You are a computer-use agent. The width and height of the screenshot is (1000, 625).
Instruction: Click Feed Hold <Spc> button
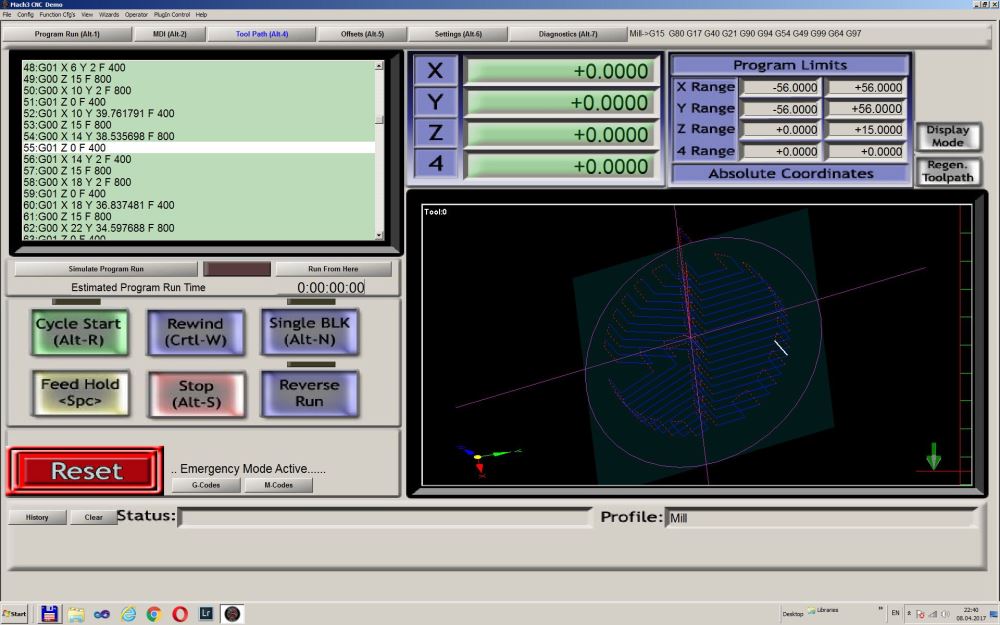tap(80, 393)
